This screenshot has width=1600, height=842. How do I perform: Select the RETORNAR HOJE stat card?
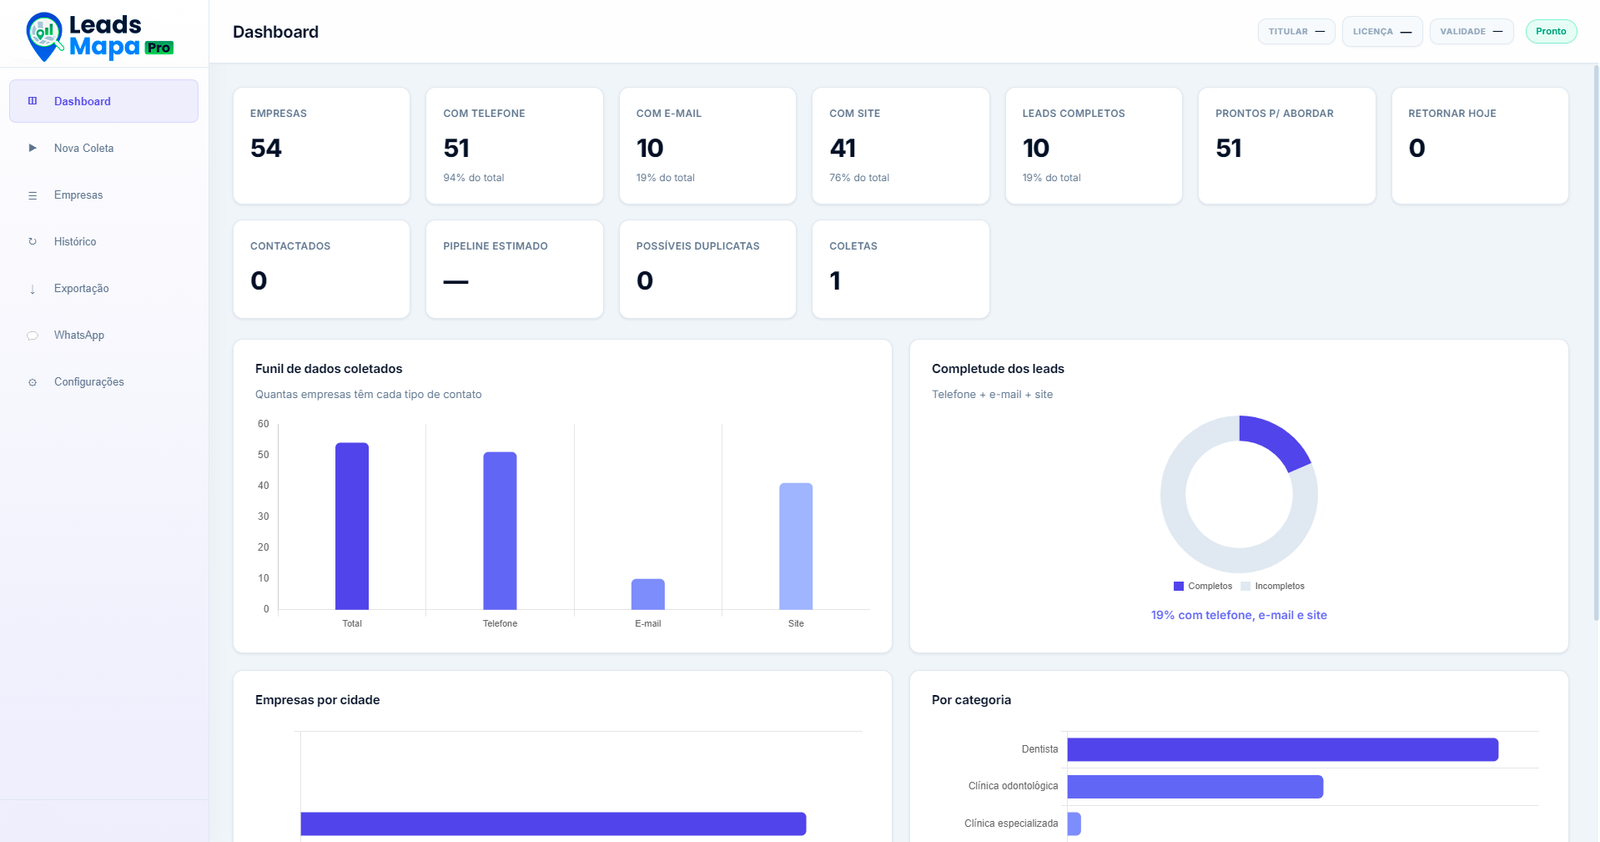pos(1479,146)
